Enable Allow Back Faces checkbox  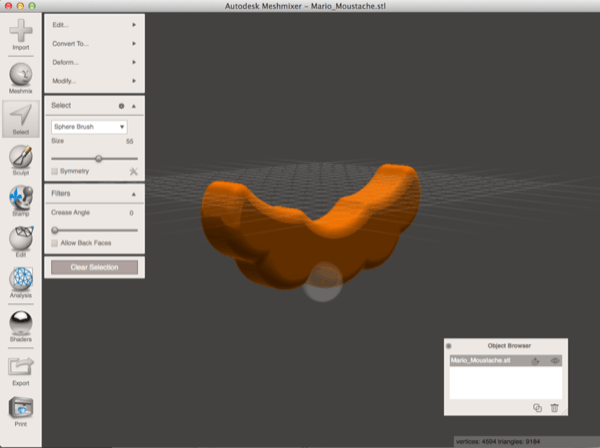(55, 243)
